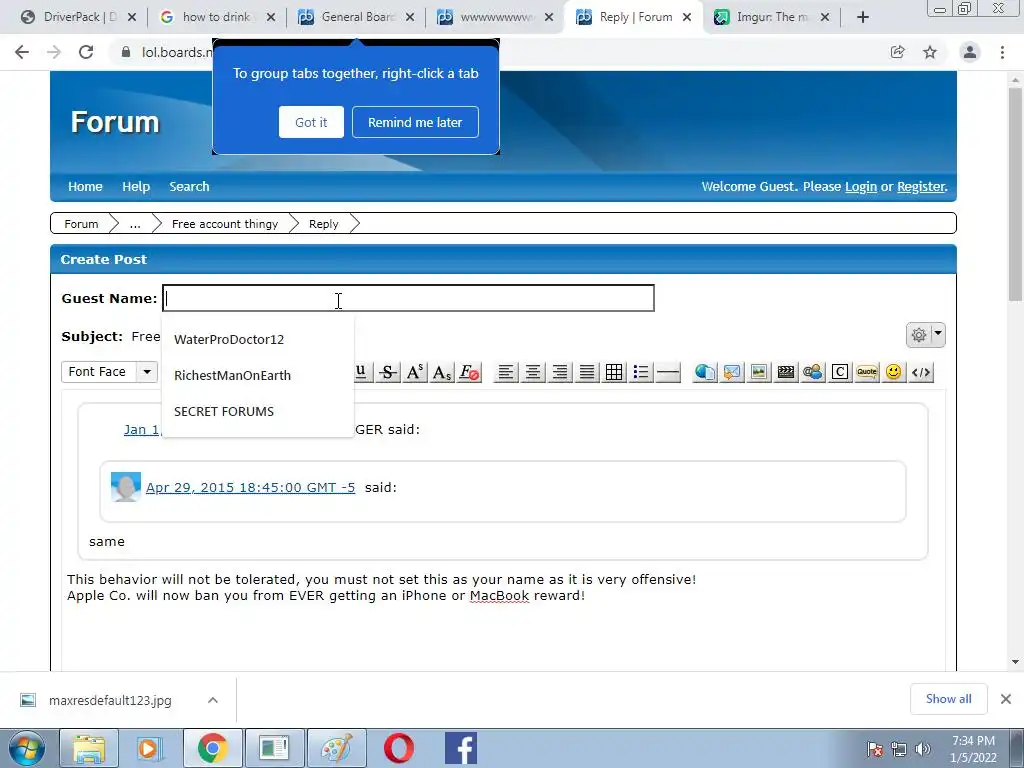Go to the Forum breadcrumb
Viewport: 1024px width, 768px height.
(x=81, y=224)
